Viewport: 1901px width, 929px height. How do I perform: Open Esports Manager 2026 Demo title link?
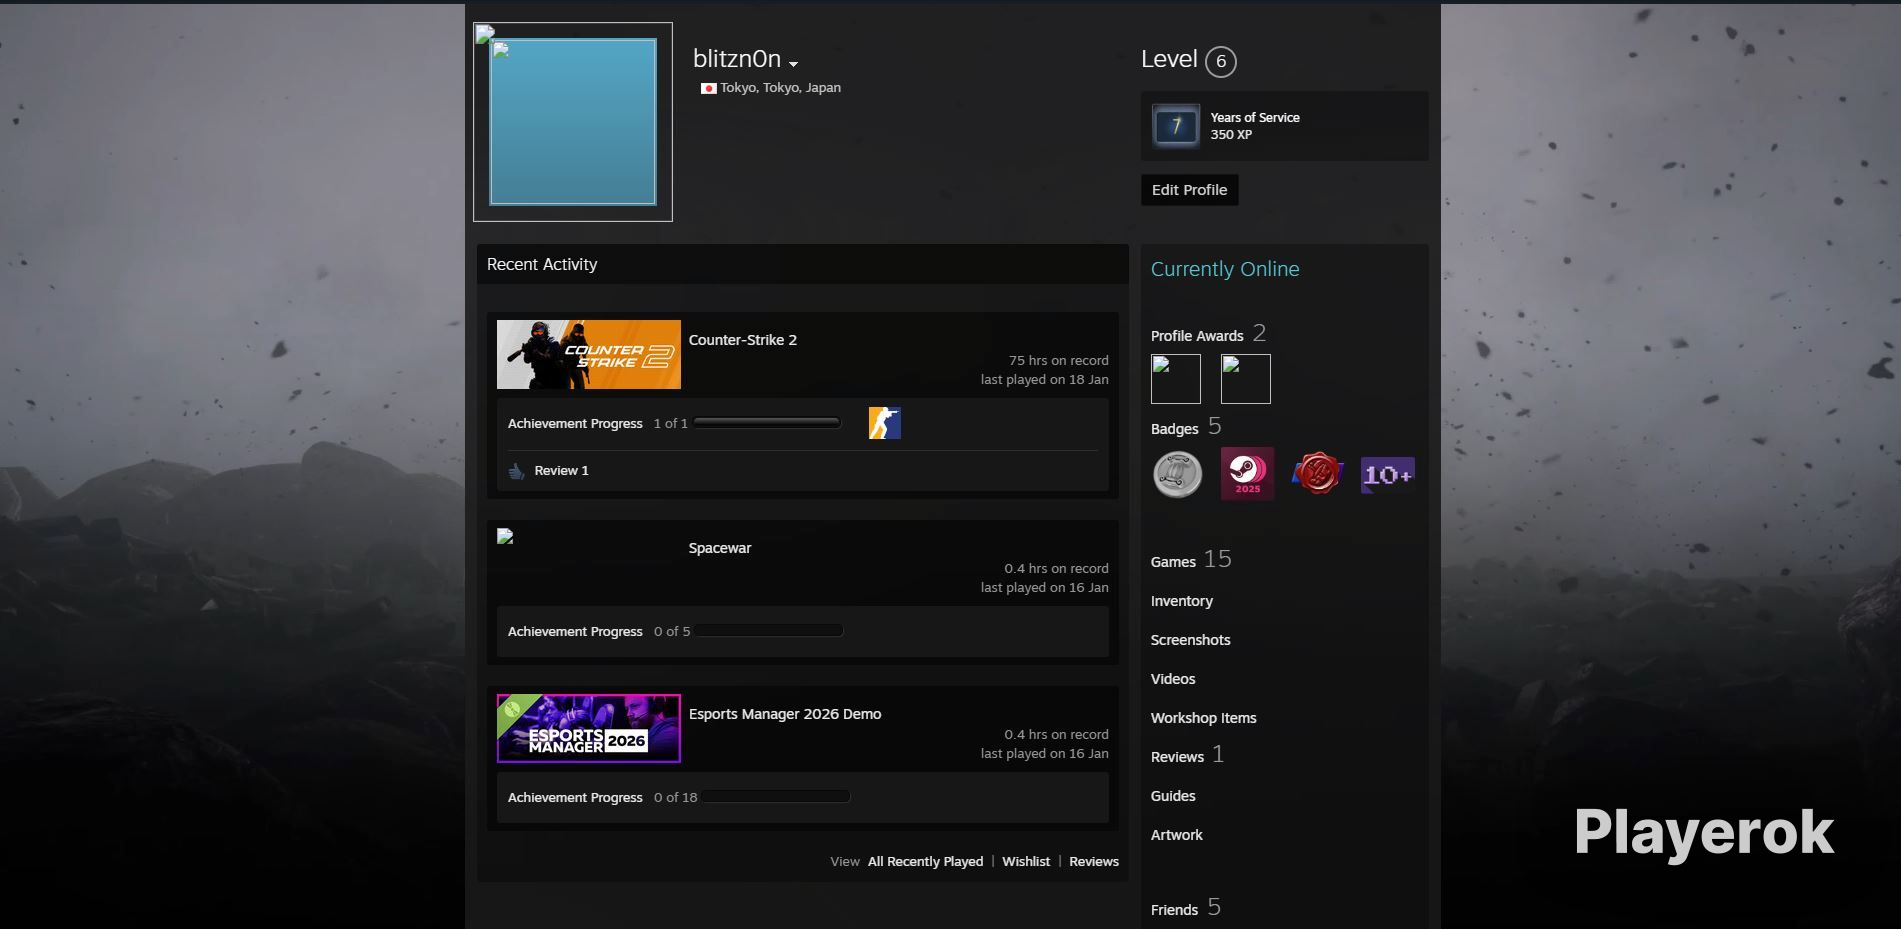[784, 714]
